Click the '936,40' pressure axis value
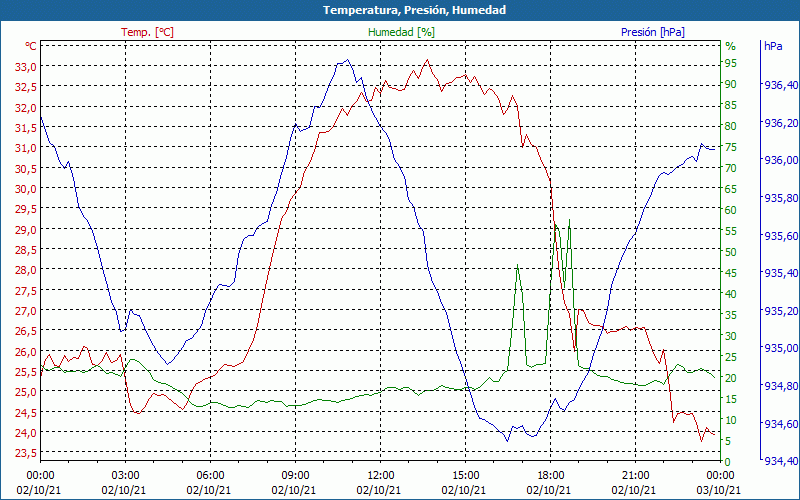Screen dimensions: 800x500 pos(781,85)
